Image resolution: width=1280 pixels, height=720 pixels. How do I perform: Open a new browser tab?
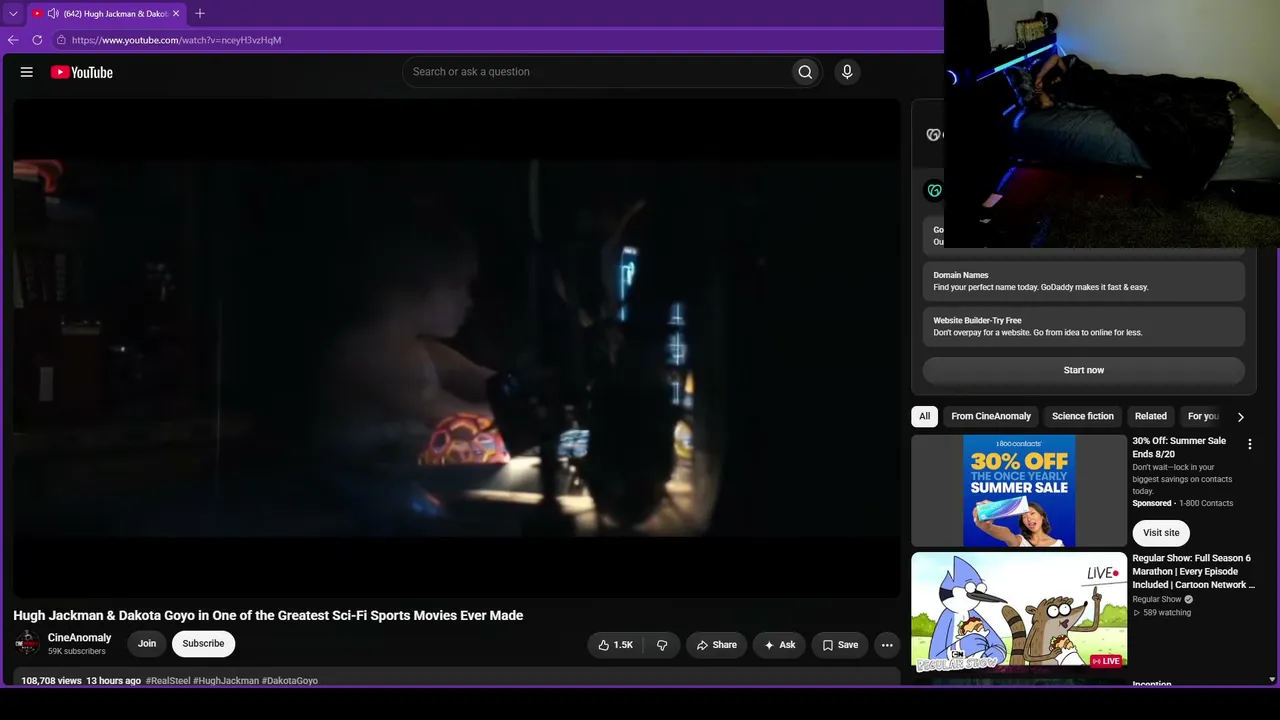(x=200, y=14)
